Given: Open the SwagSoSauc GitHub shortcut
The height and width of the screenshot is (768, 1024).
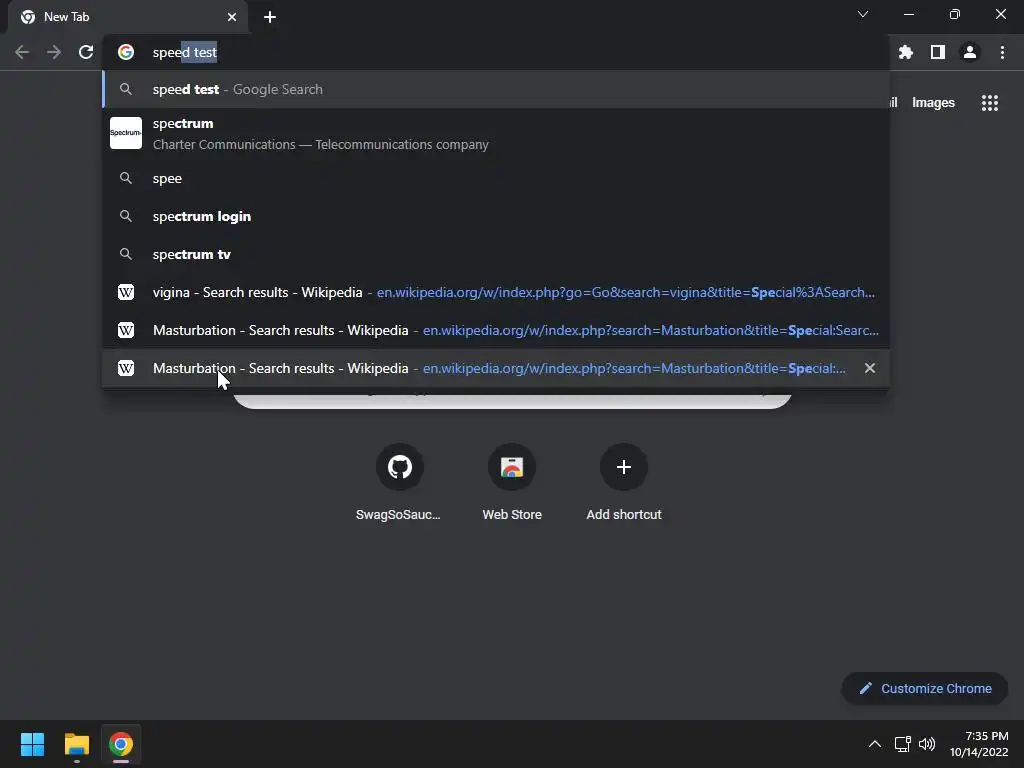Looking at the screenshot, I should (x=400, y=482).
